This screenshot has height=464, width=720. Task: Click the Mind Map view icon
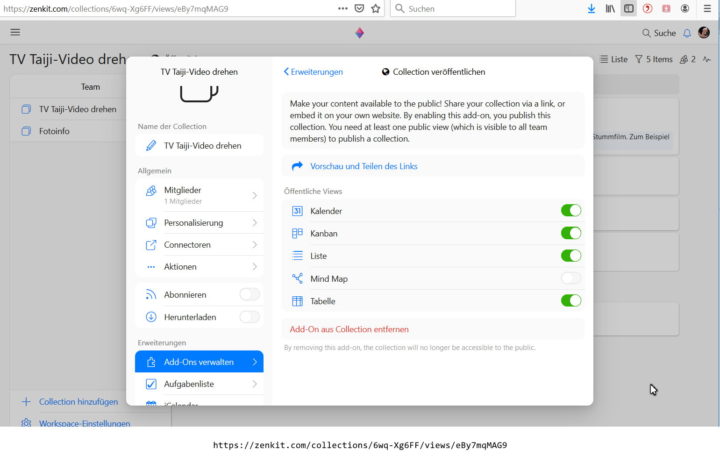click(297, 278)
